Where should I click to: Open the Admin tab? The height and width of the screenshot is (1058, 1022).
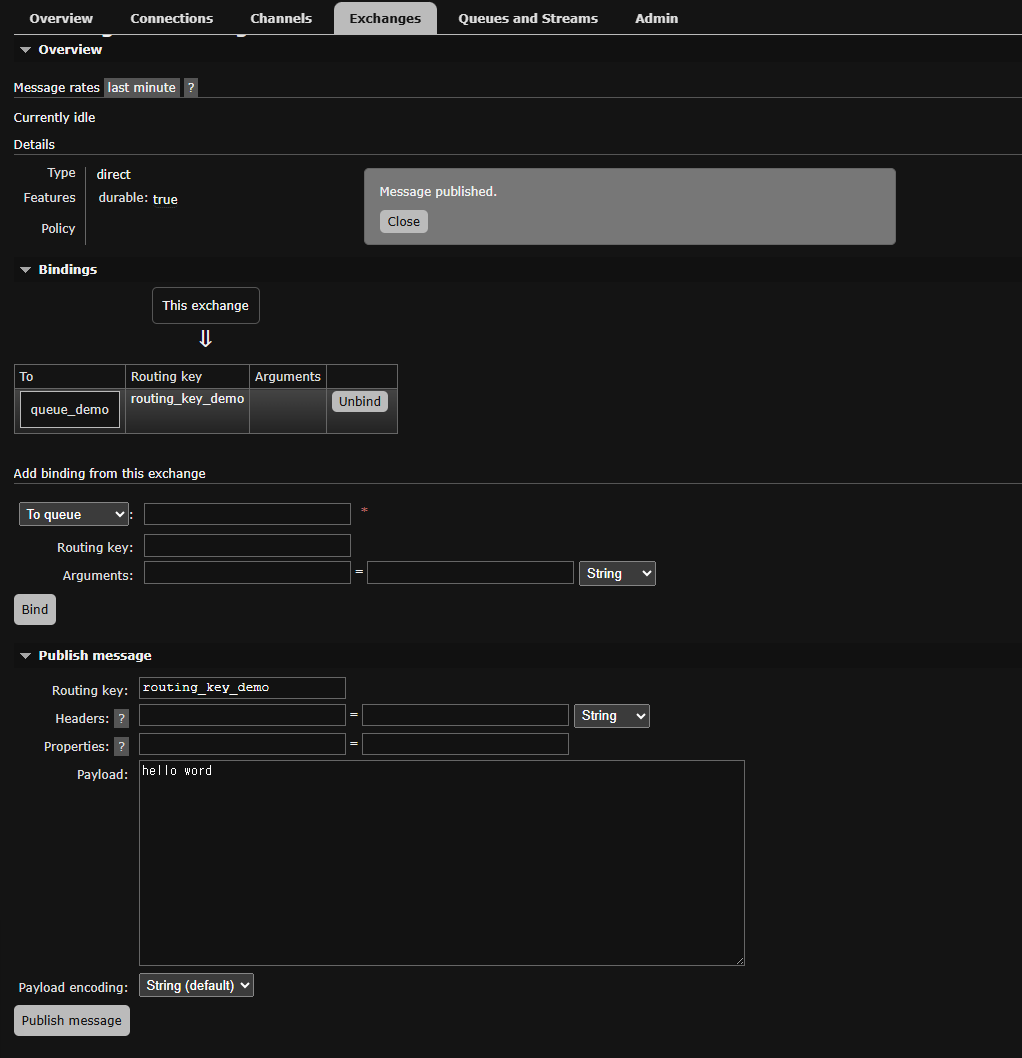pos(656,18)
